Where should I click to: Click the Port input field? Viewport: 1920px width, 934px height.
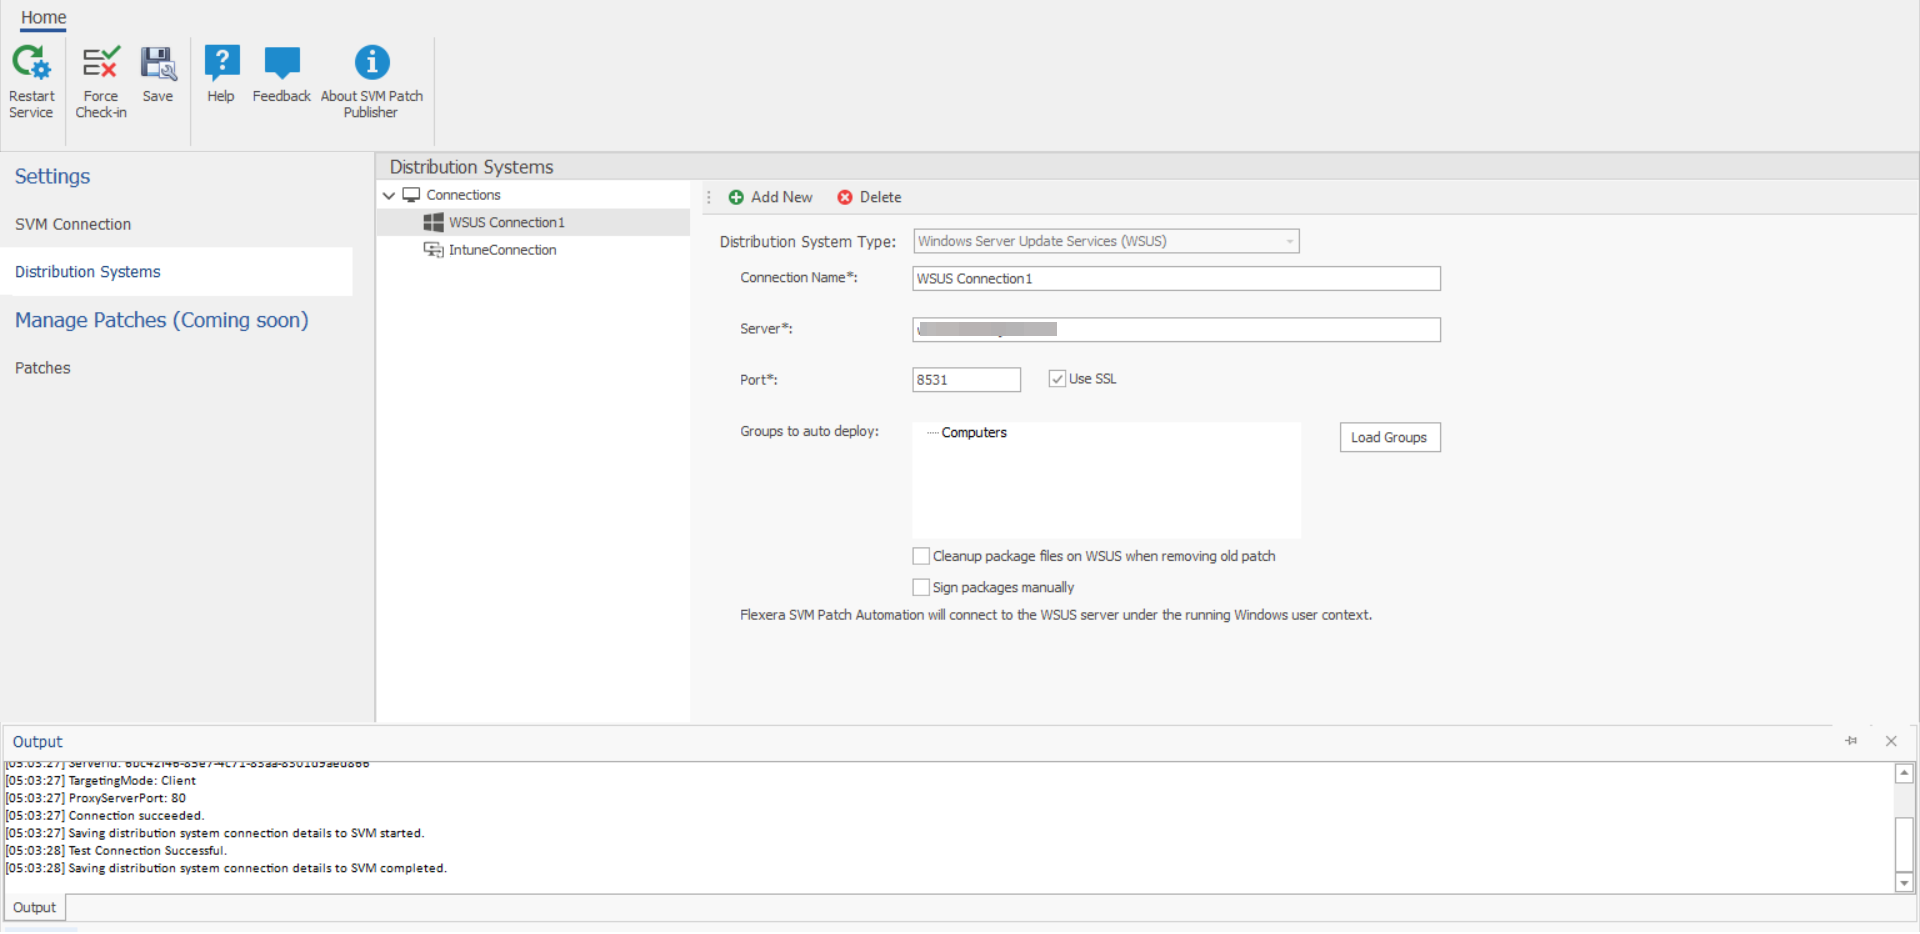click(966, 379)
